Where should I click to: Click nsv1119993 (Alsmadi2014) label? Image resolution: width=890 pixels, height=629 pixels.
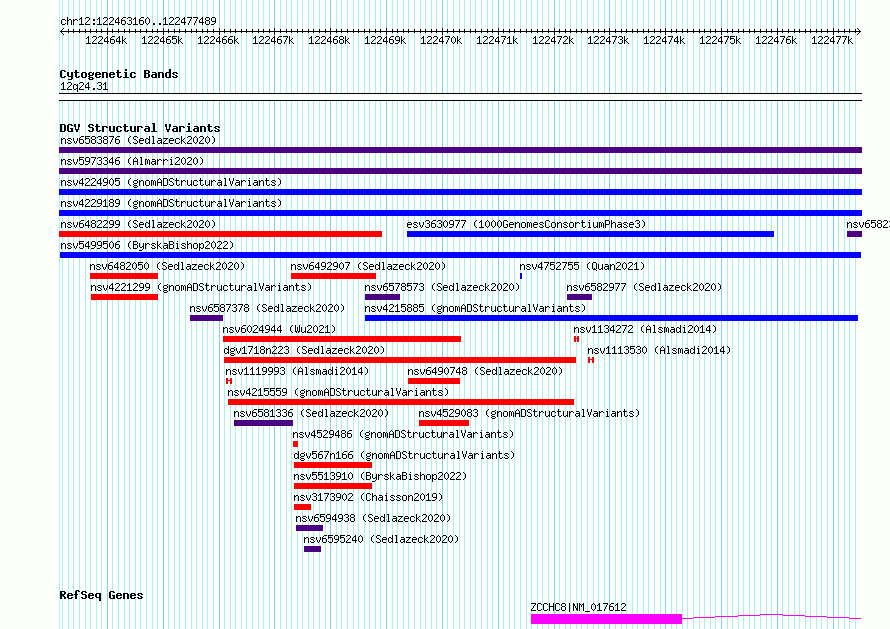[297, 371]
